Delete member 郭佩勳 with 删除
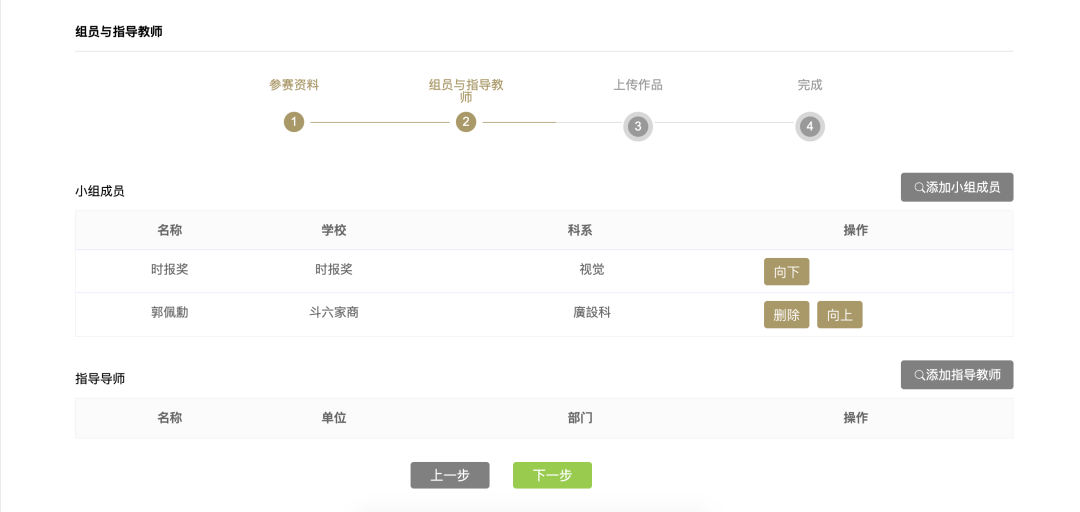 [x=787, y=315]
